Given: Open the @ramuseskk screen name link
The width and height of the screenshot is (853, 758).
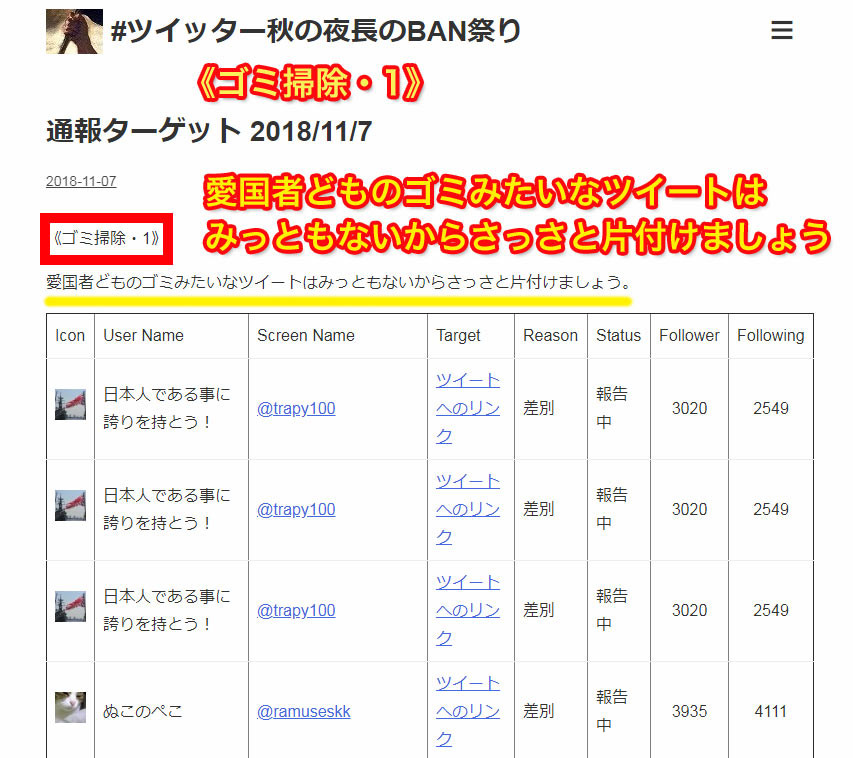Looking at the screenshot, I should (x=304, y=711).
